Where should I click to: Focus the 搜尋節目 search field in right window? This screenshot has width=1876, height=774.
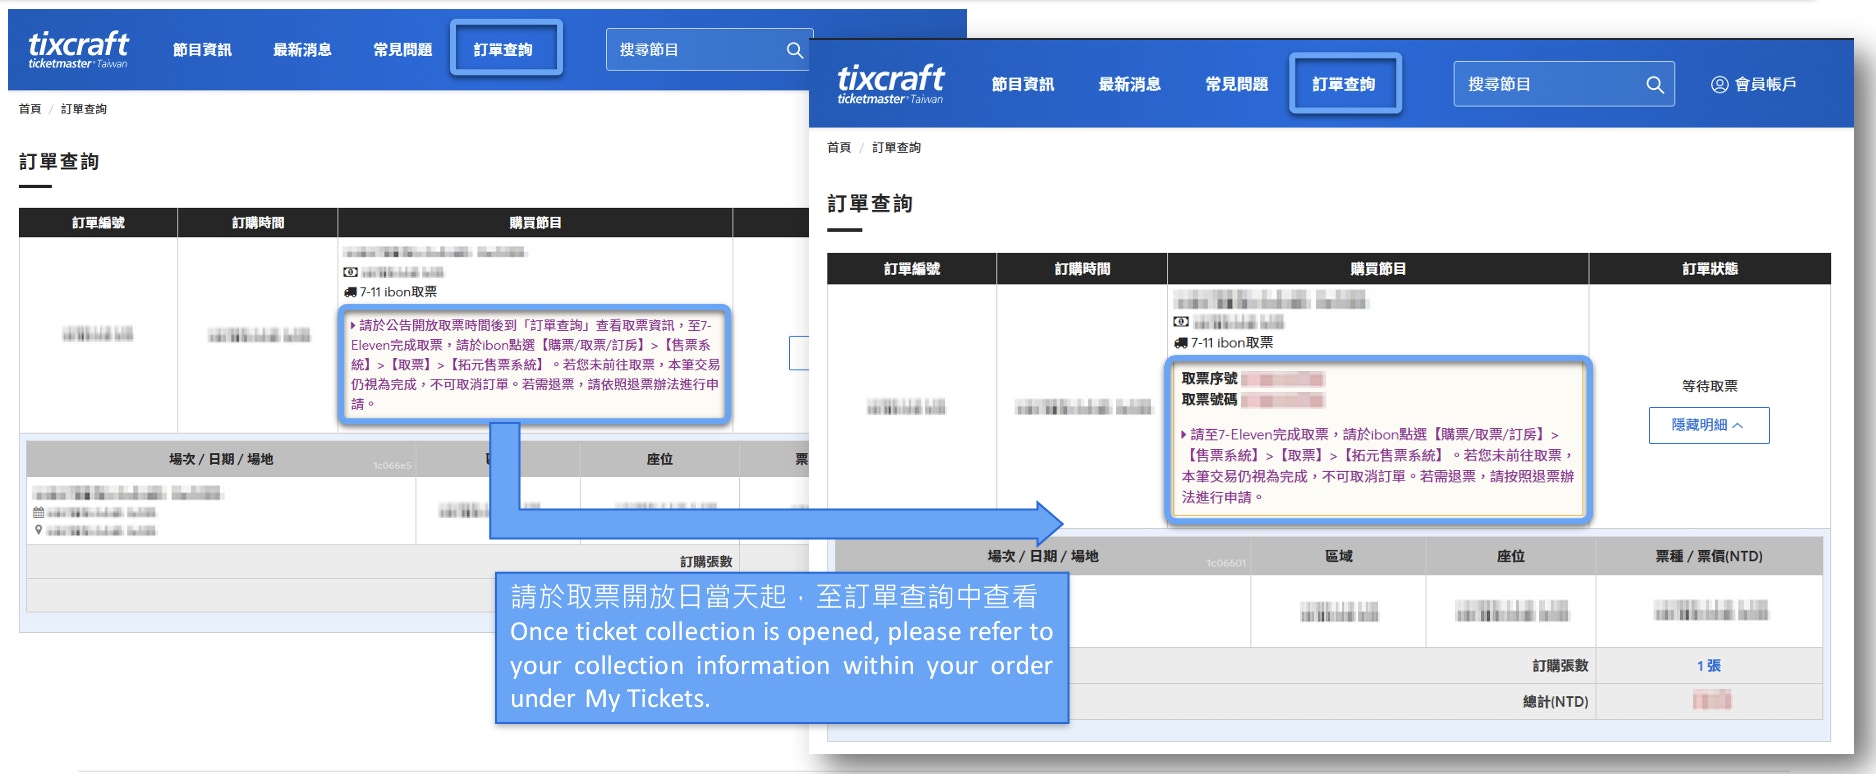(x=1550, y=85)
